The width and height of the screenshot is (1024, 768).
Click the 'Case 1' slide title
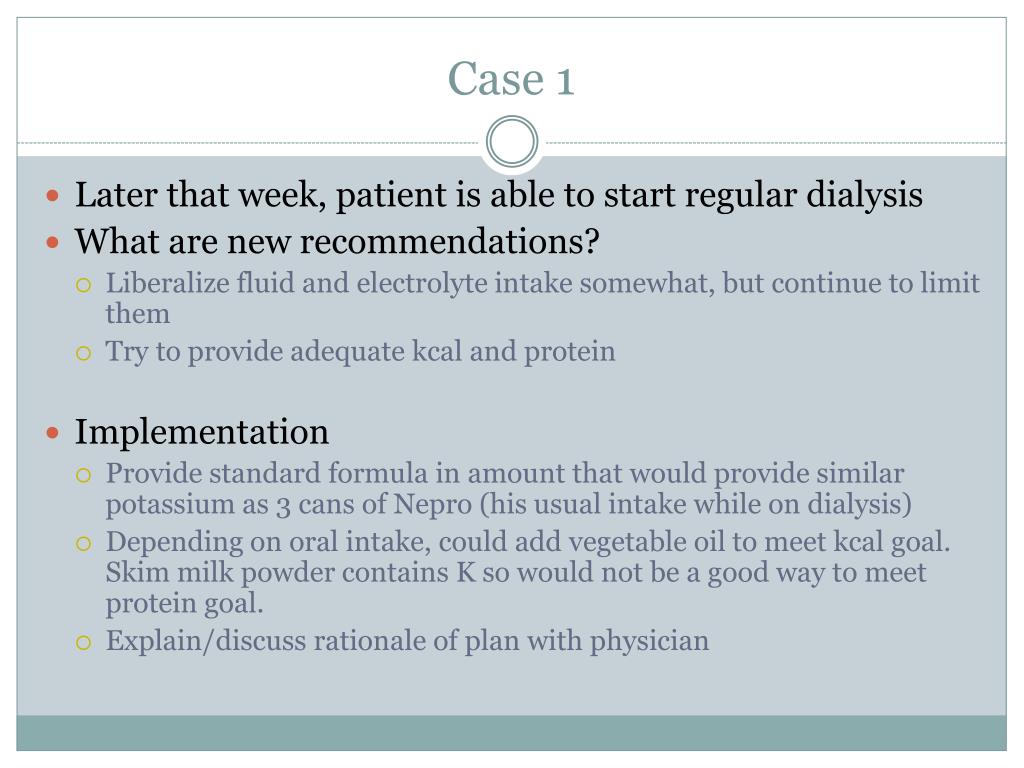[x=511, y=80]
